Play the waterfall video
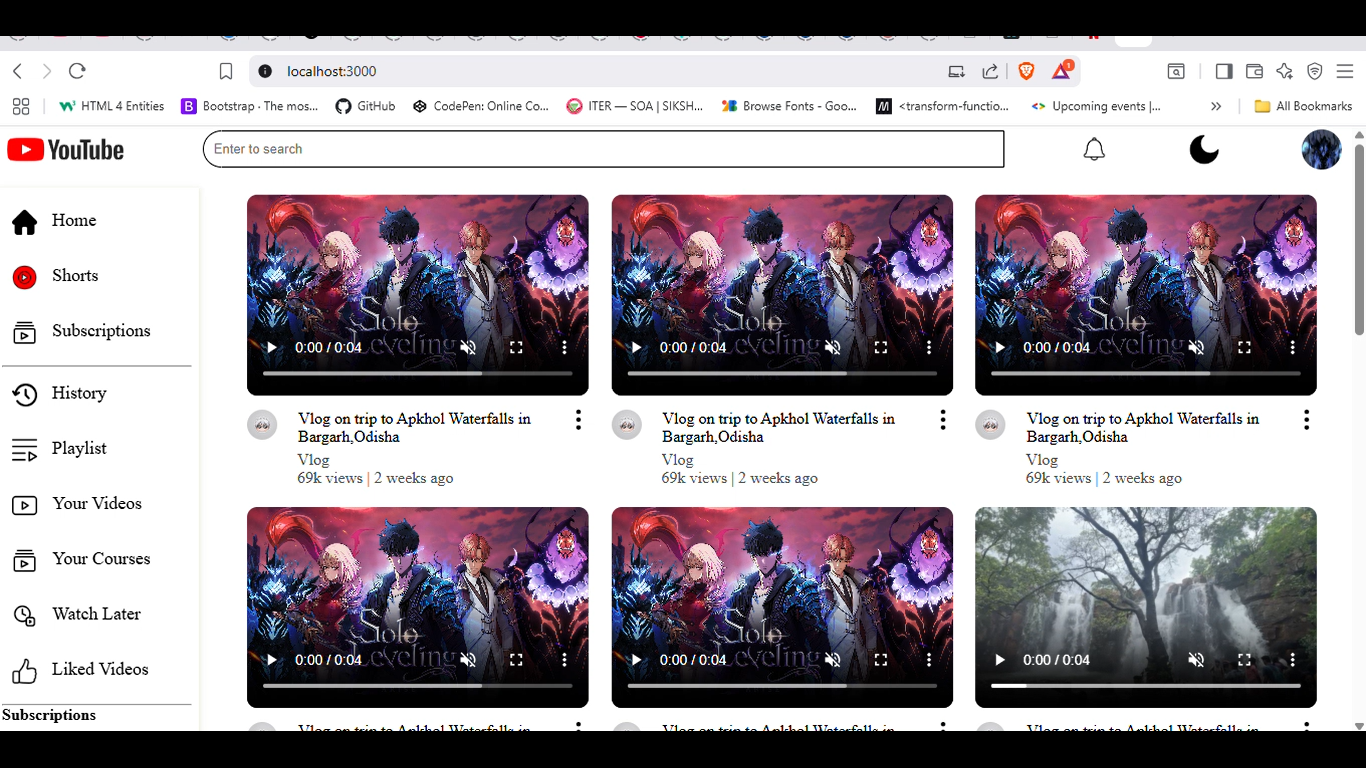 pyautogui.click(x=999, y=660)
